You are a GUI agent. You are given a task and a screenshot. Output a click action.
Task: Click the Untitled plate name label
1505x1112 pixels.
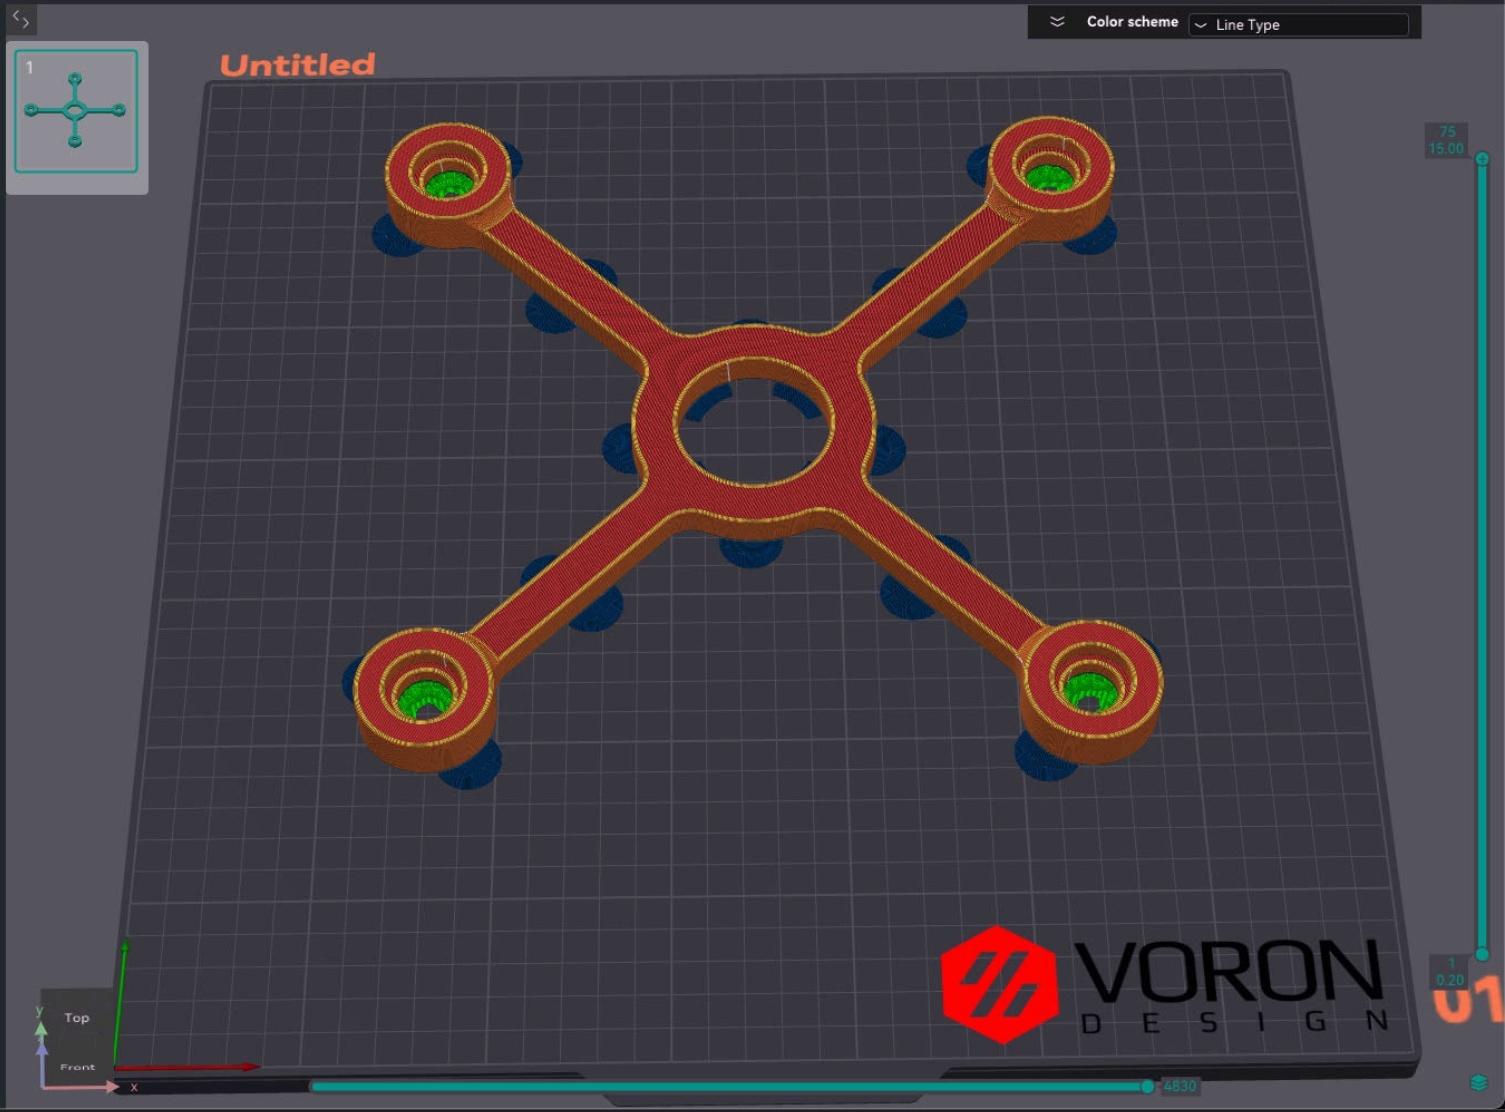297,65
